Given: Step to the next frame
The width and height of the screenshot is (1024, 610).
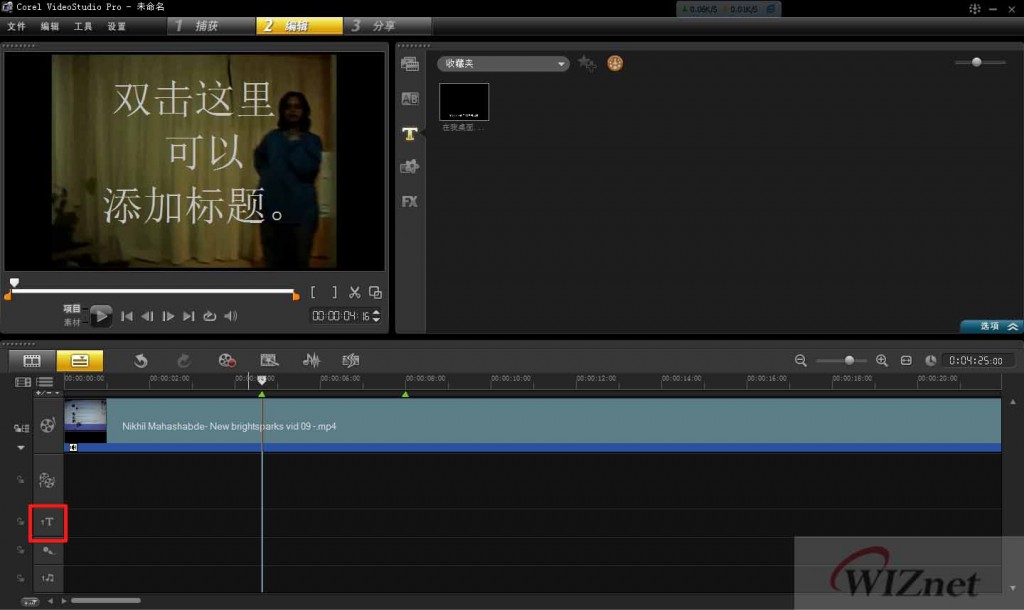Looking at the screenshot, I should (x=168, y=316).
